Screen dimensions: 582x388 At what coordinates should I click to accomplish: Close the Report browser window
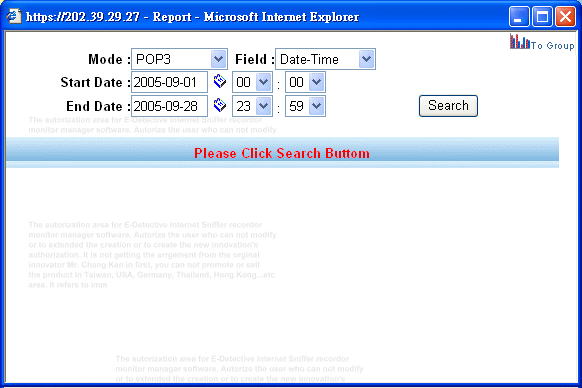[x=565, y=17]
